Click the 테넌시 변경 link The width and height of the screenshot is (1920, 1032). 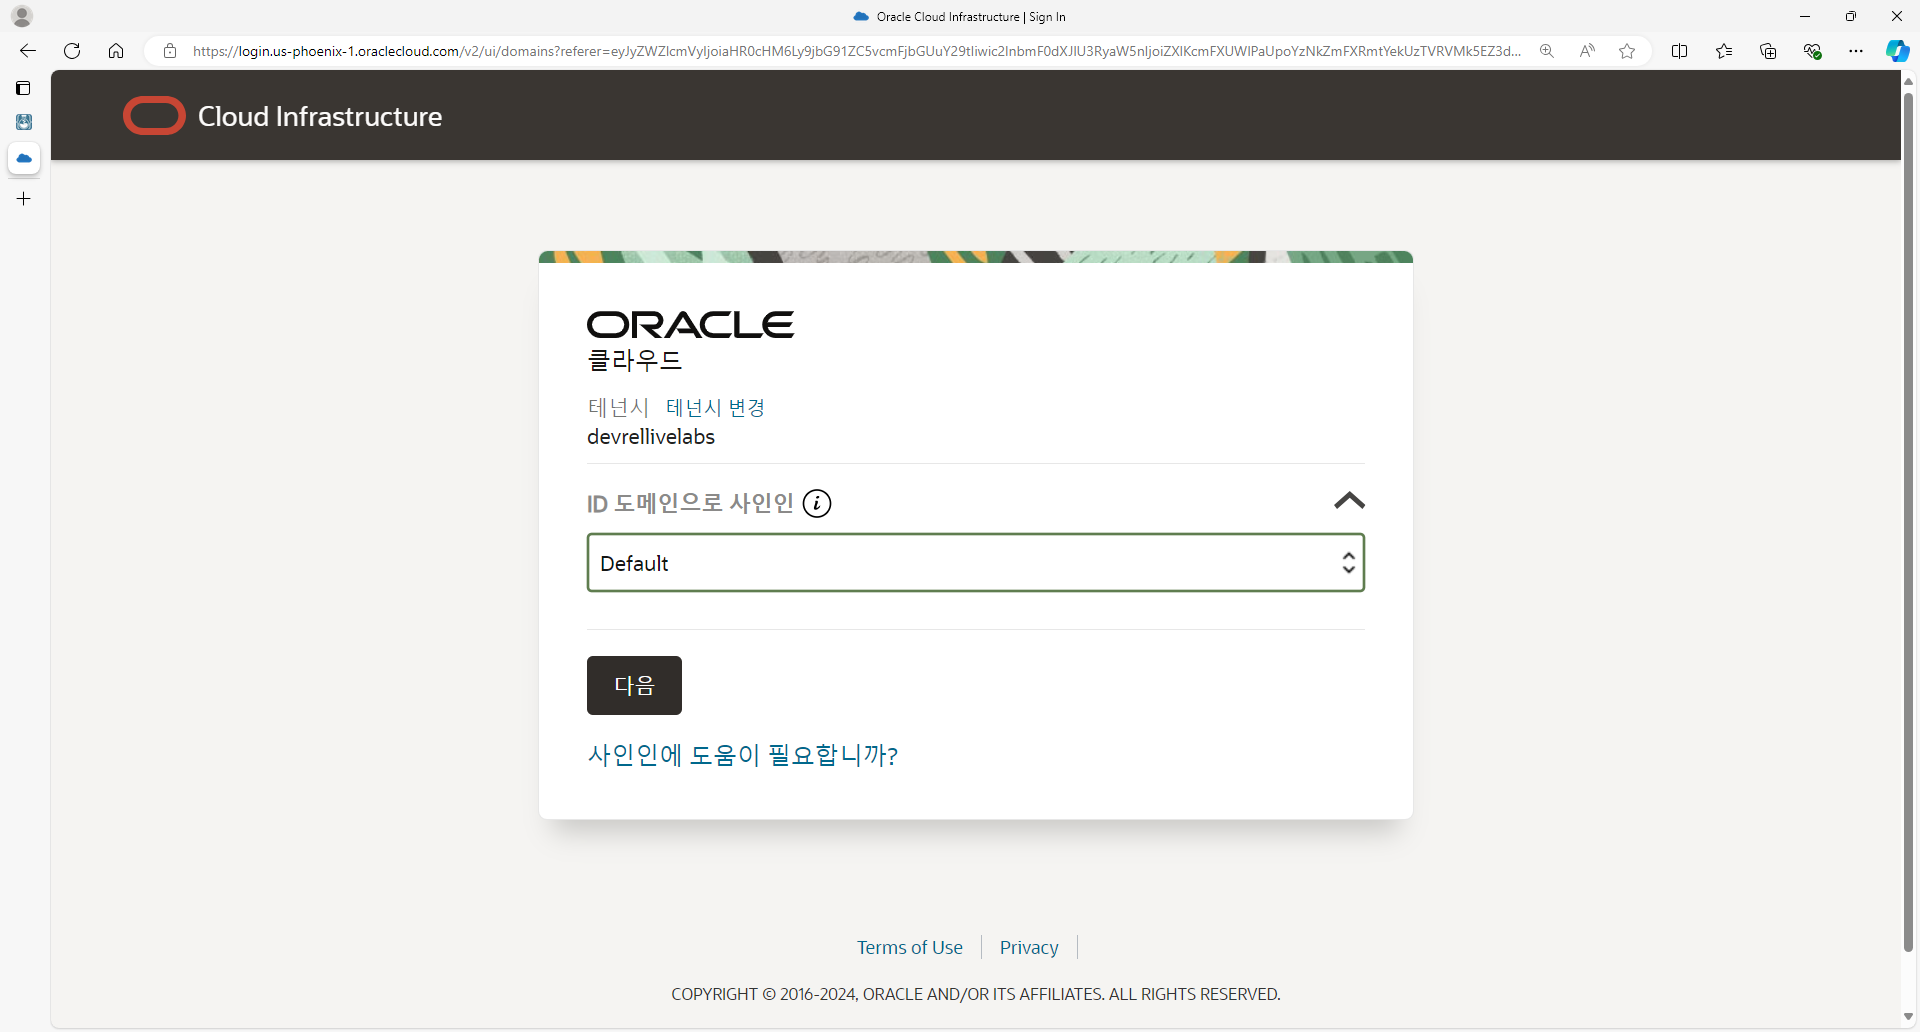coord(715,408)
